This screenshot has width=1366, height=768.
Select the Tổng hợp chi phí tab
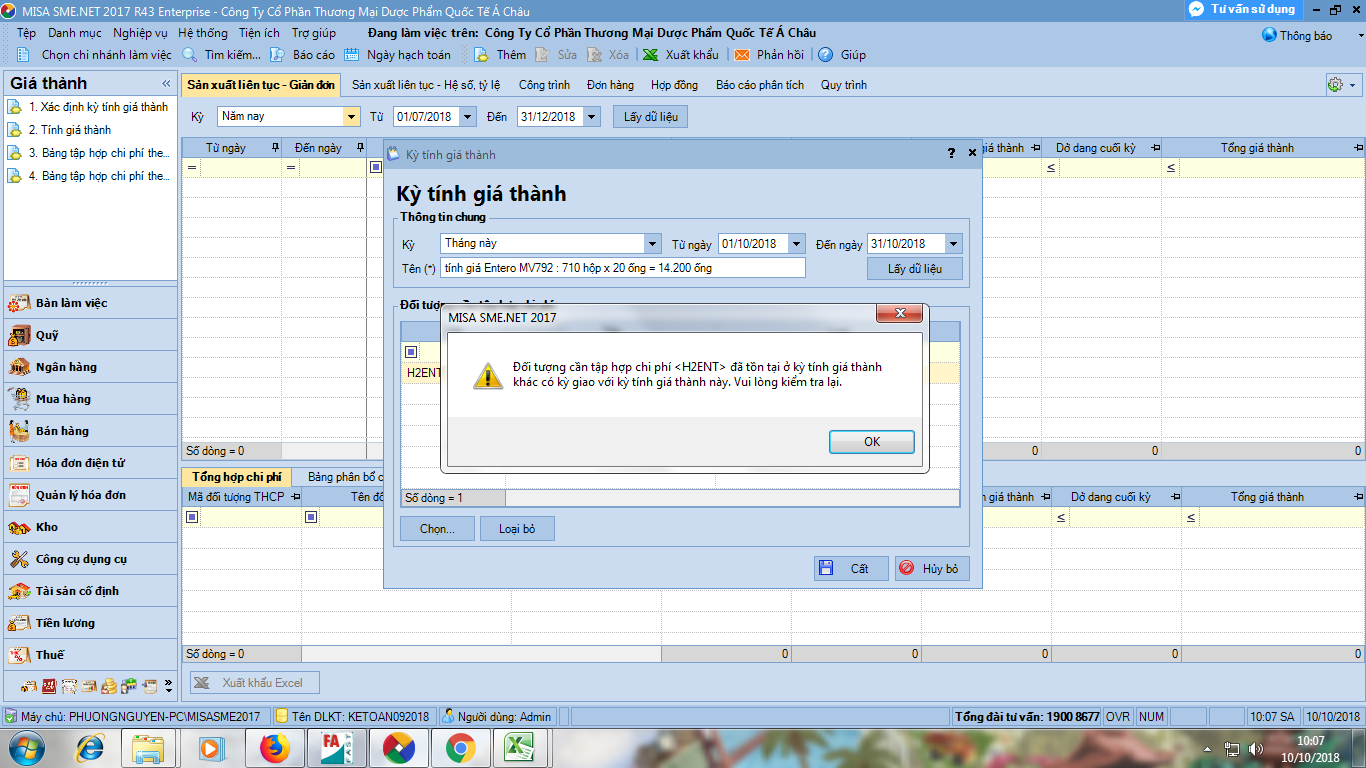(x=238, y=477)
